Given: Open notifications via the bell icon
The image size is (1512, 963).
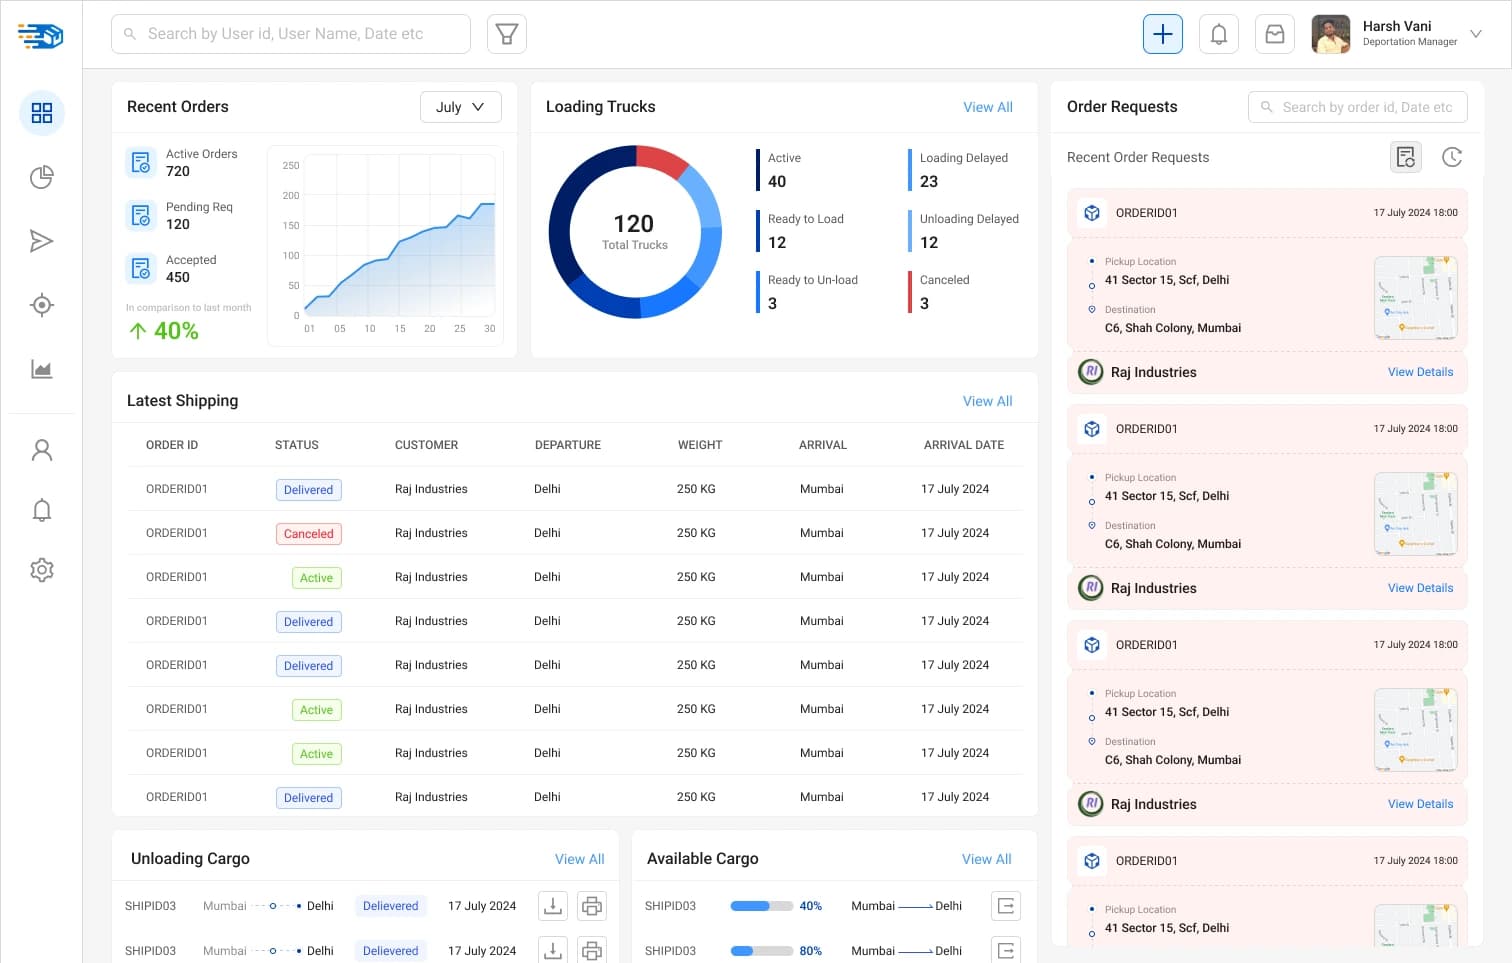Looking at the screenshot, I should [1218, 33].
